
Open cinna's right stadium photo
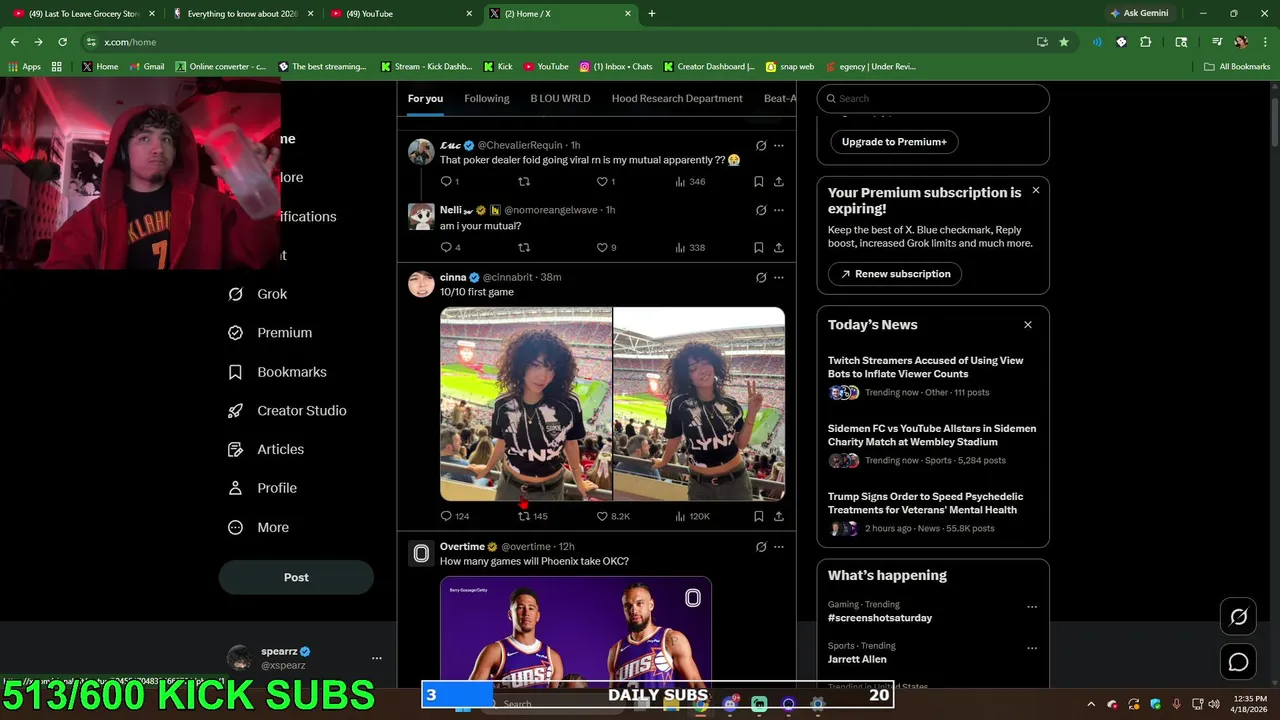tap(699, 404)
